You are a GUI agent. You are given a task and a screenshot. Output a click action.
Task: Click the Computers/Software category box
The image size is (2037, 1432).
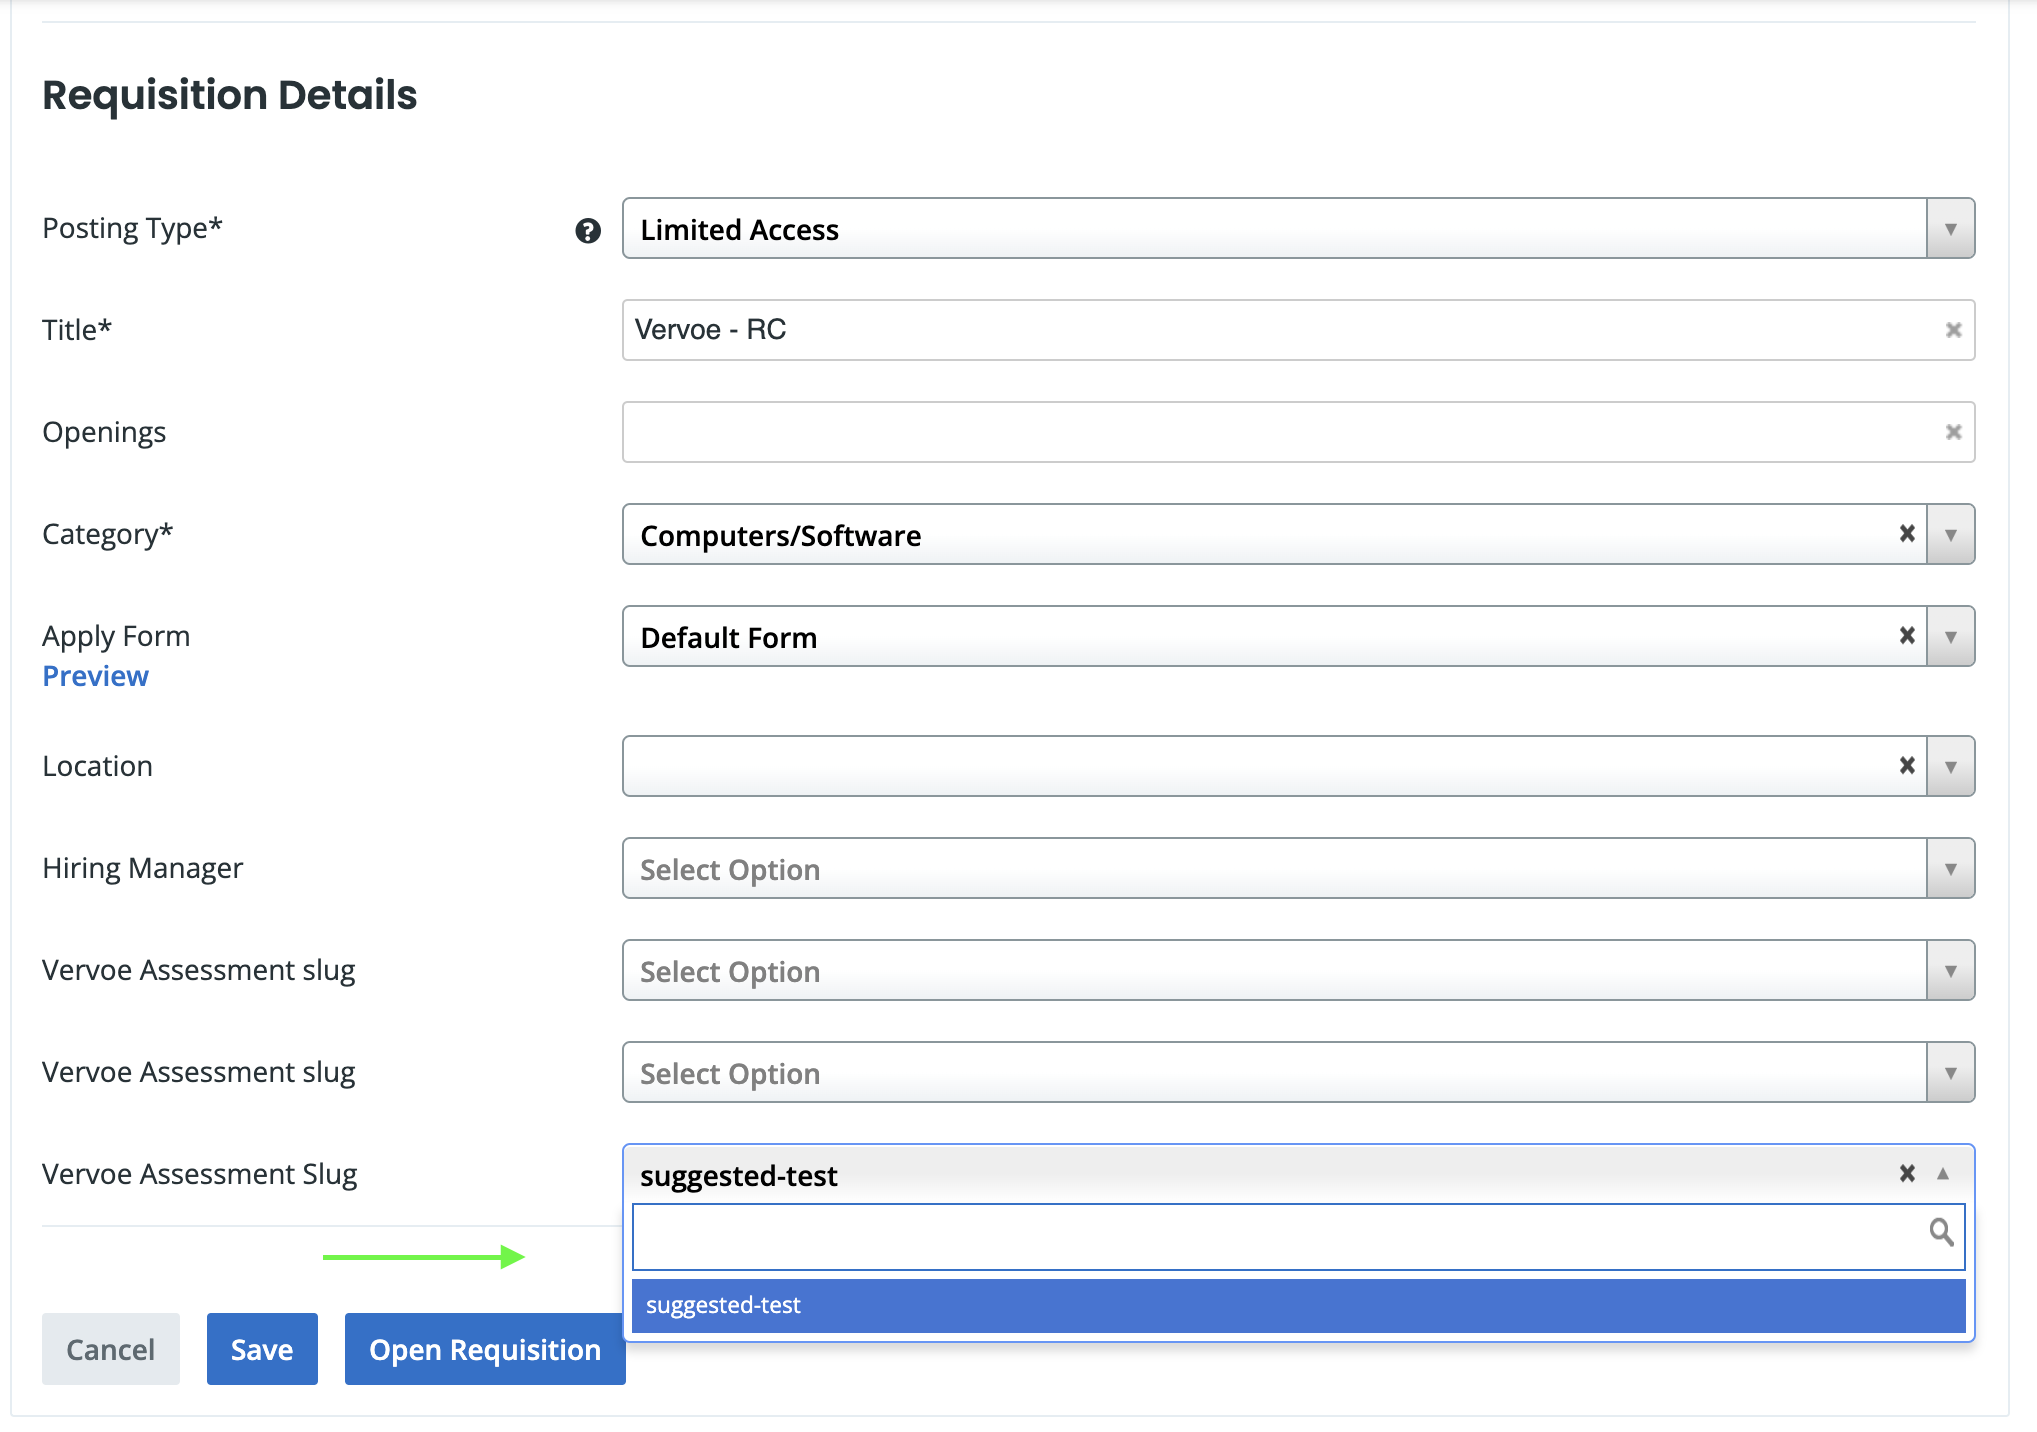(1298, 535)
